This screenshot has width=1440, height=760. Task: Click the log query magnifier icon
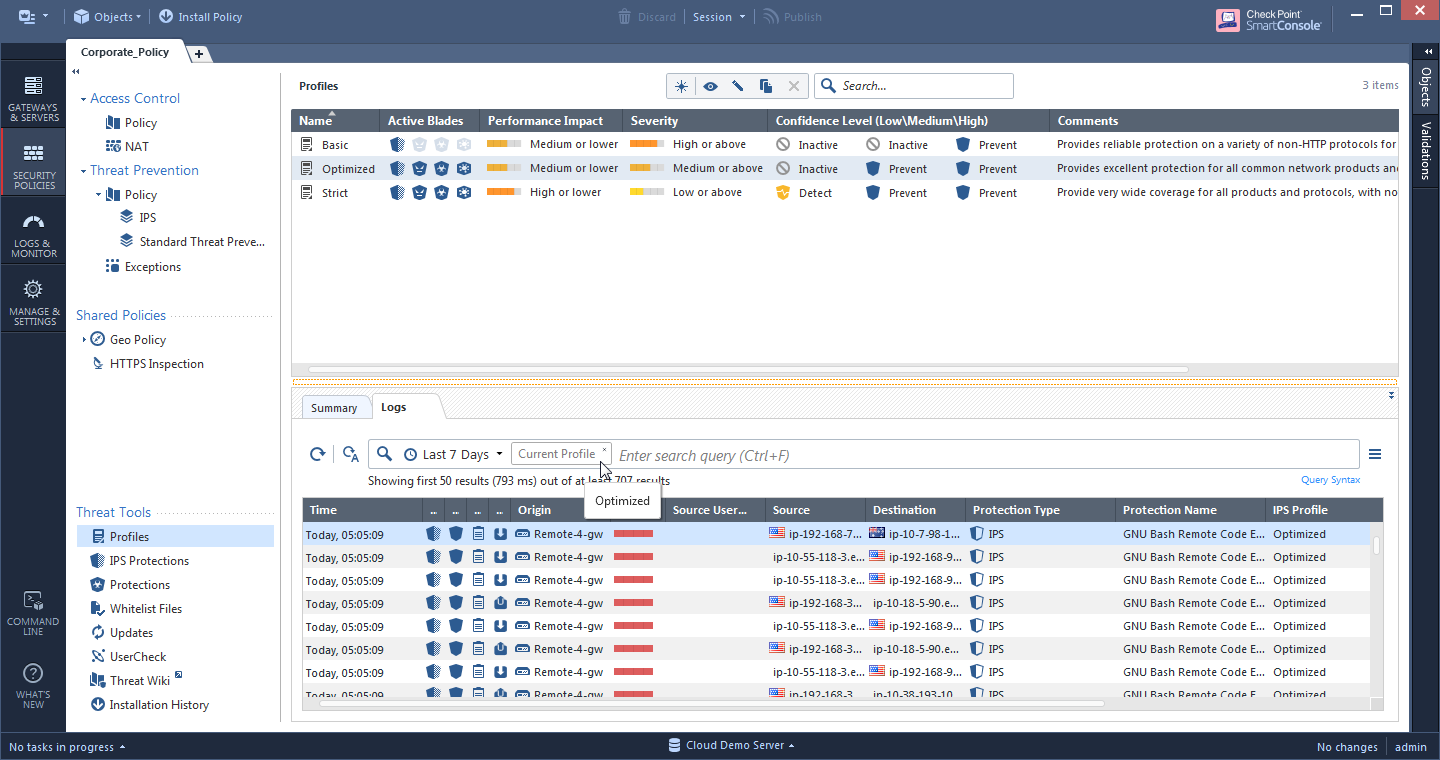pyautogui.click(x=384, y=454)
